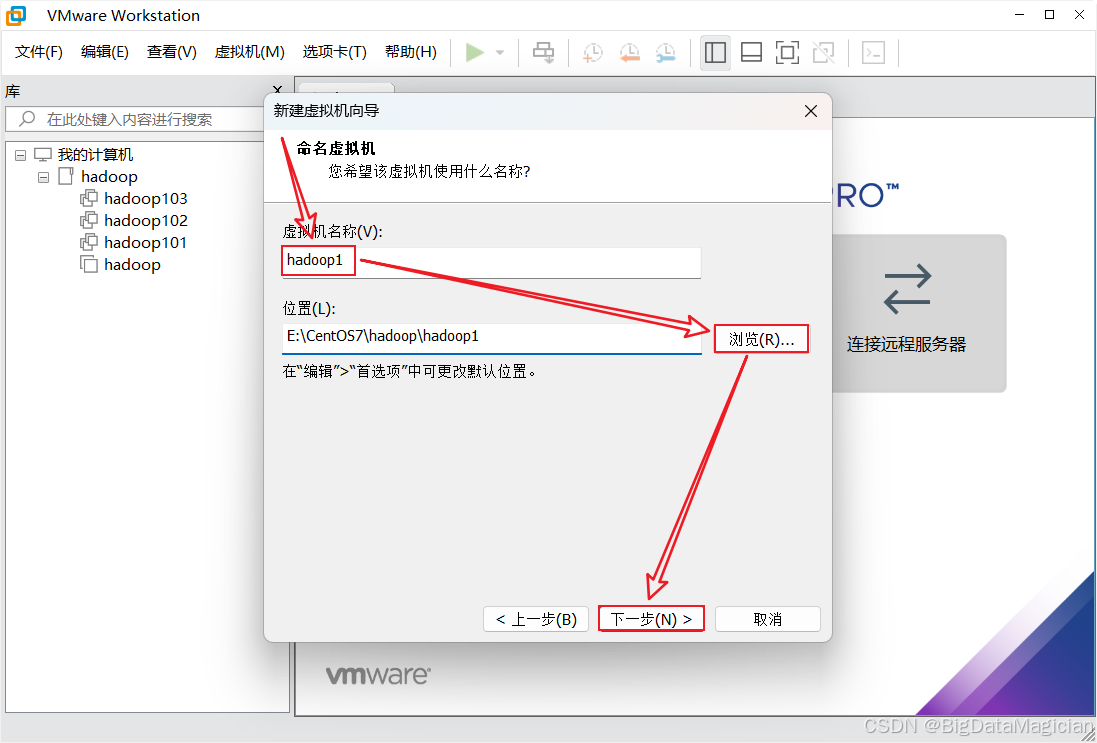
Task: Click the enter full screen icon
Action: [x=788, y=52]
